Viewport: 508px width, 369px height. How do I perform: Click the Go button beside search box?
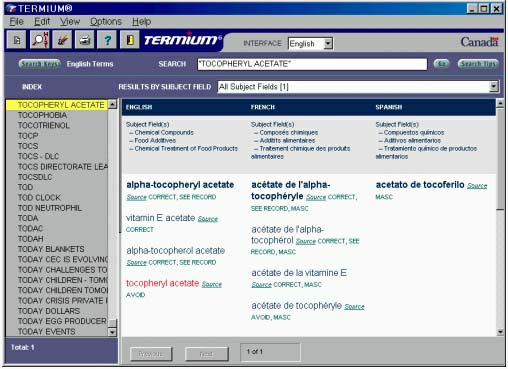click(441, 64)
